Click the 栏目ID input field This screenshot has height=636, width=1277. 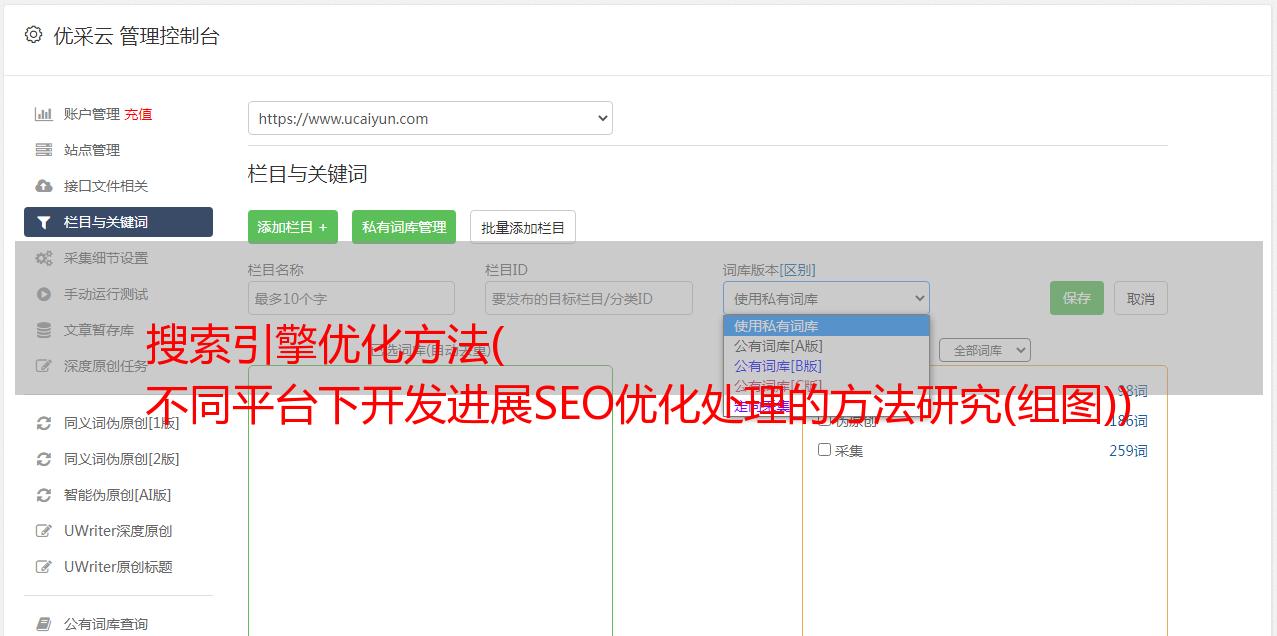pyautogui.click(x=589, y=298)
